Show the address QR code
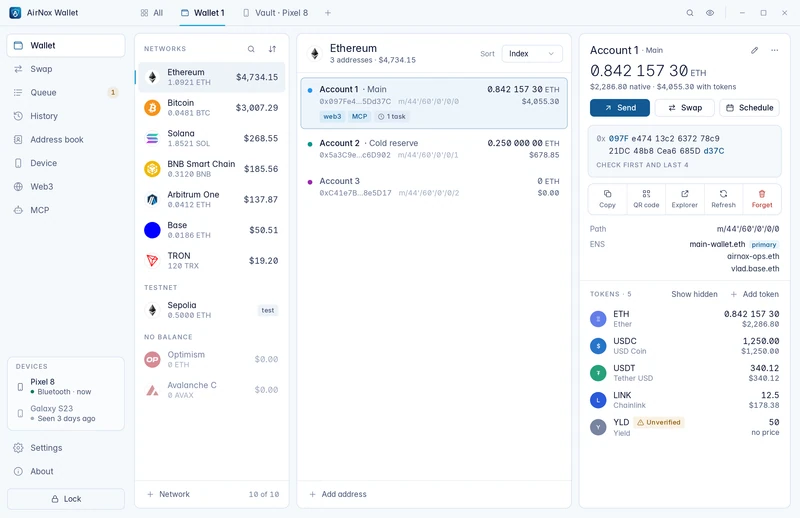The width and height of the screenshot is (800, 518). point(646,199)
